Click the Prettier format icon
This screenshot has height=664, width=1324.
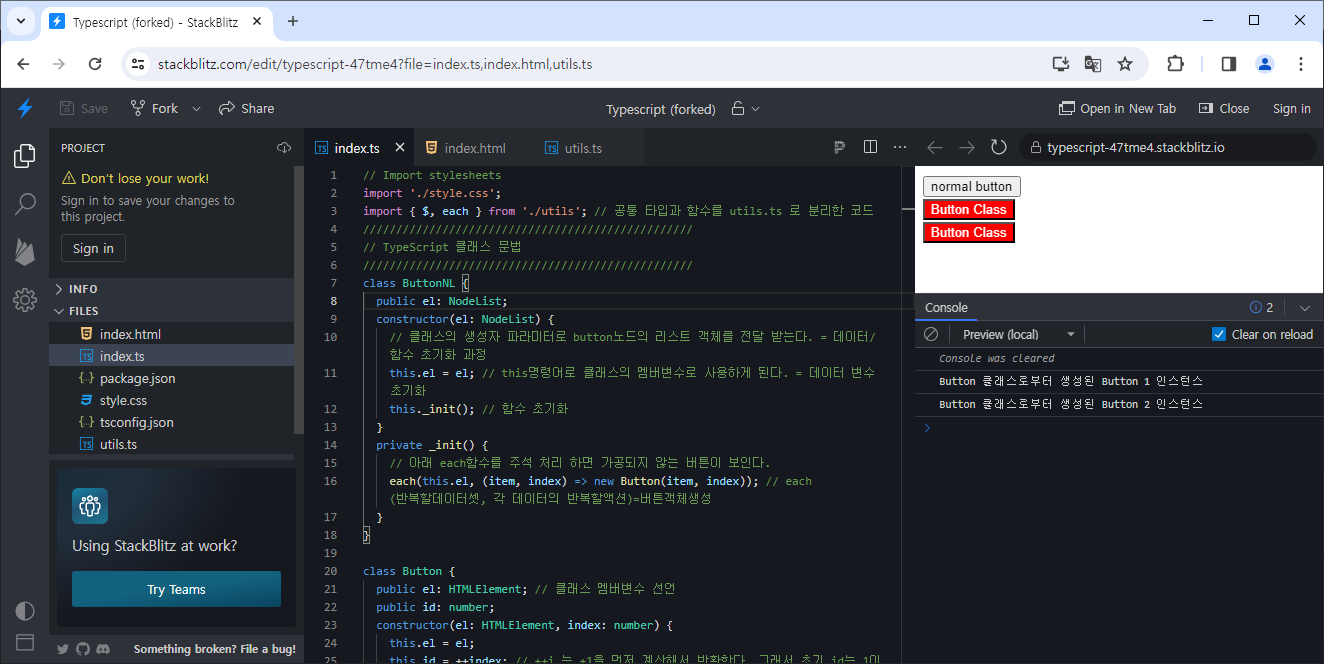tap(839, 148)
